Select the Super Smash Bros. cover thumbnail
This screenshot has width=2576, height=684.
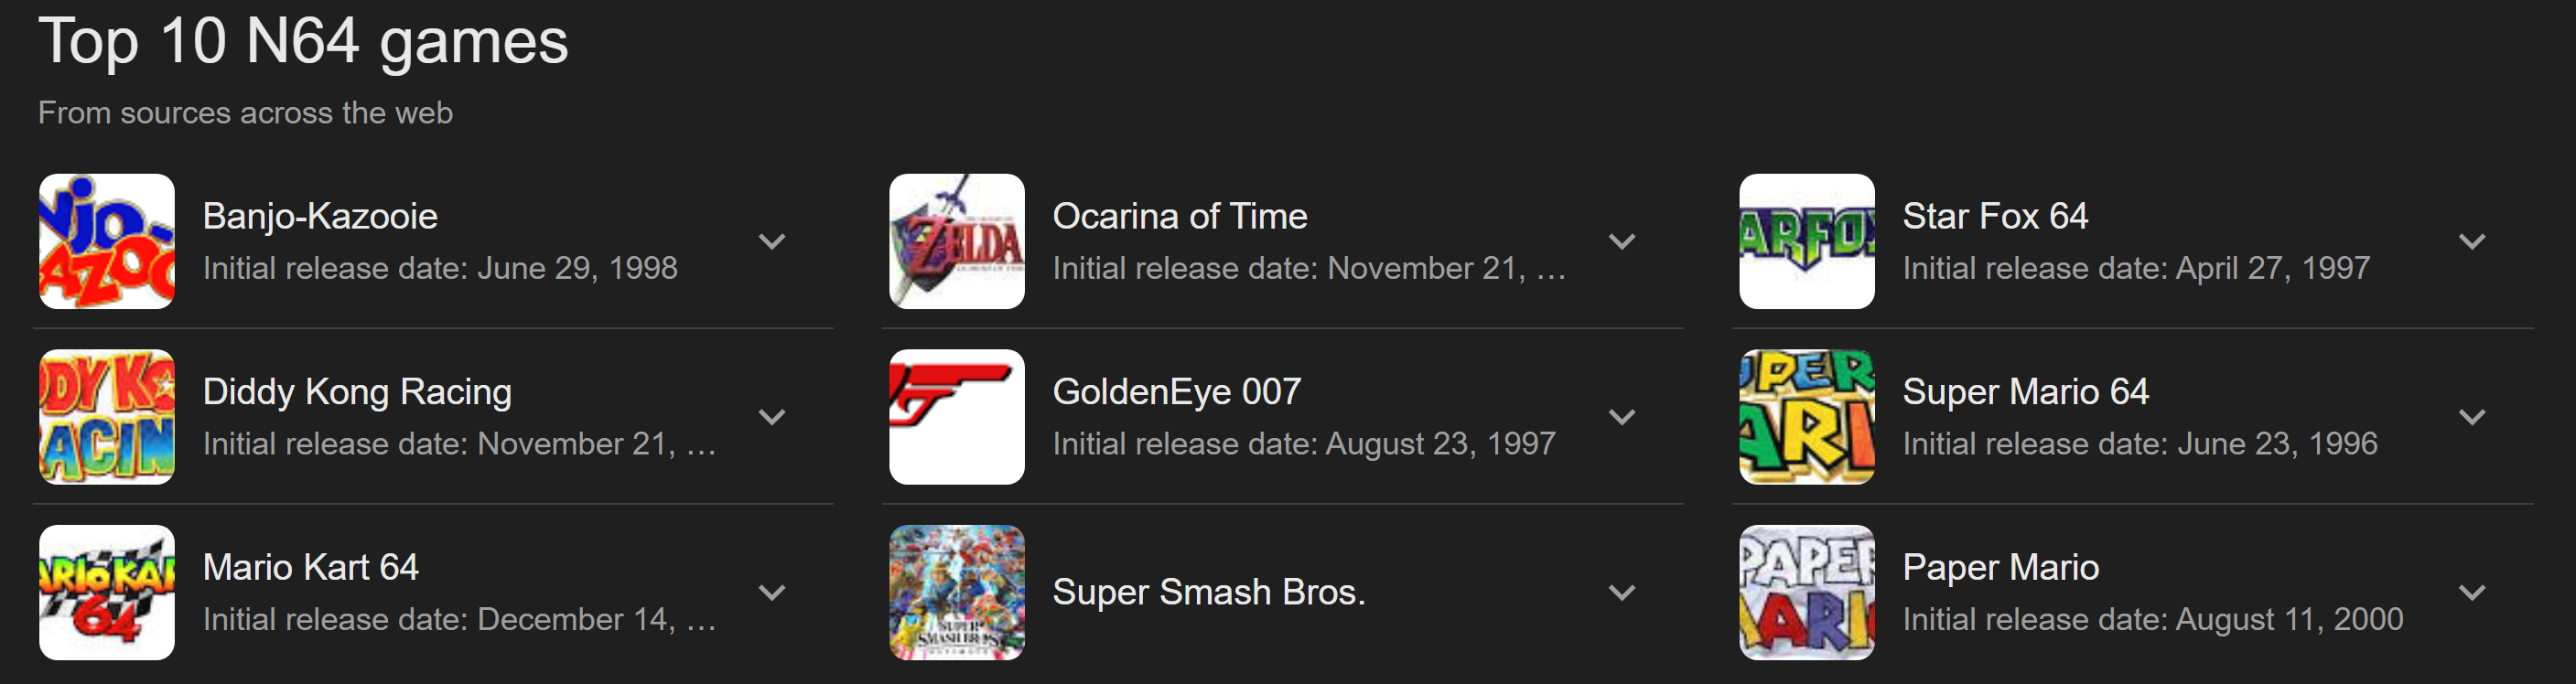957,592
